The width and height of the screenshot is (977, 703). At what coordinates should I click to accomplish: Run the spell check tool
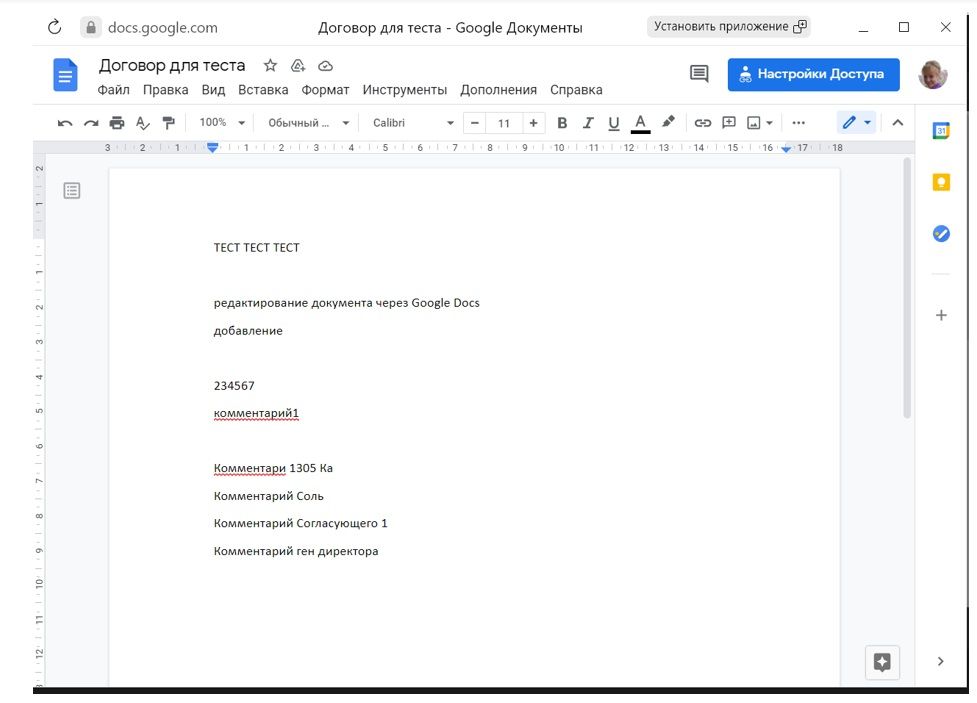click(142, 123)
